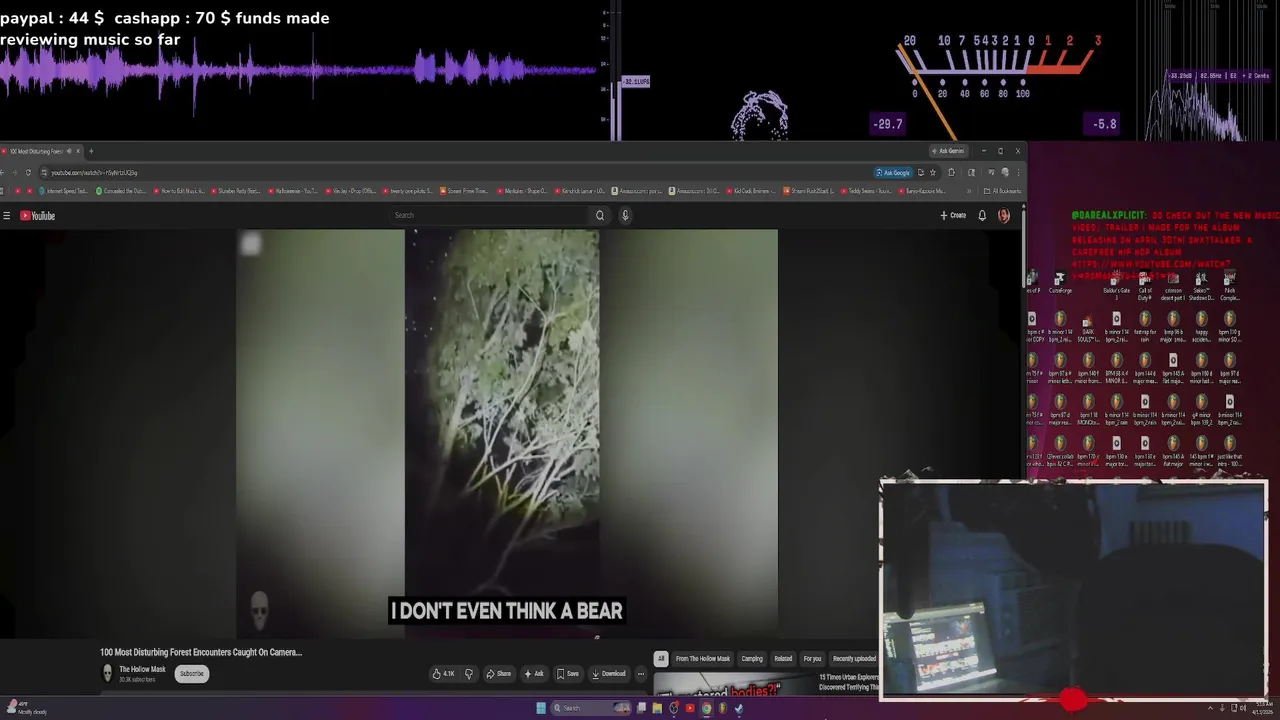1280x720 pixels.
Task: Click the video Share button
Action: tap(498, 674)
